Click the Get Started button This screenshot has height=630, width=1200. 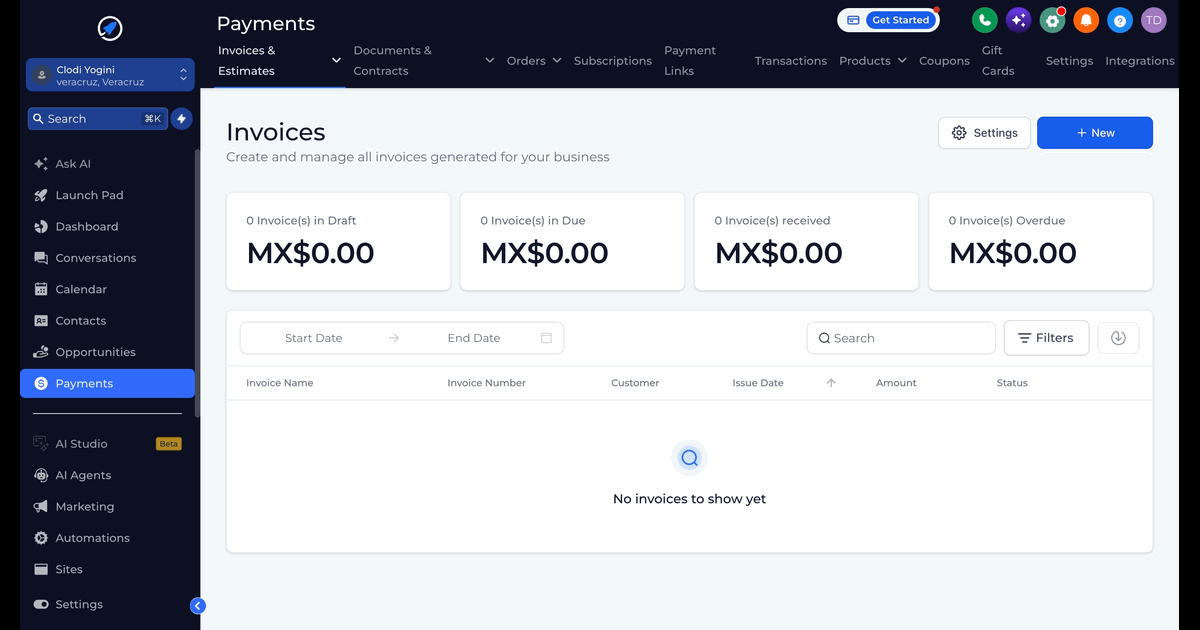tap(901, 20)
